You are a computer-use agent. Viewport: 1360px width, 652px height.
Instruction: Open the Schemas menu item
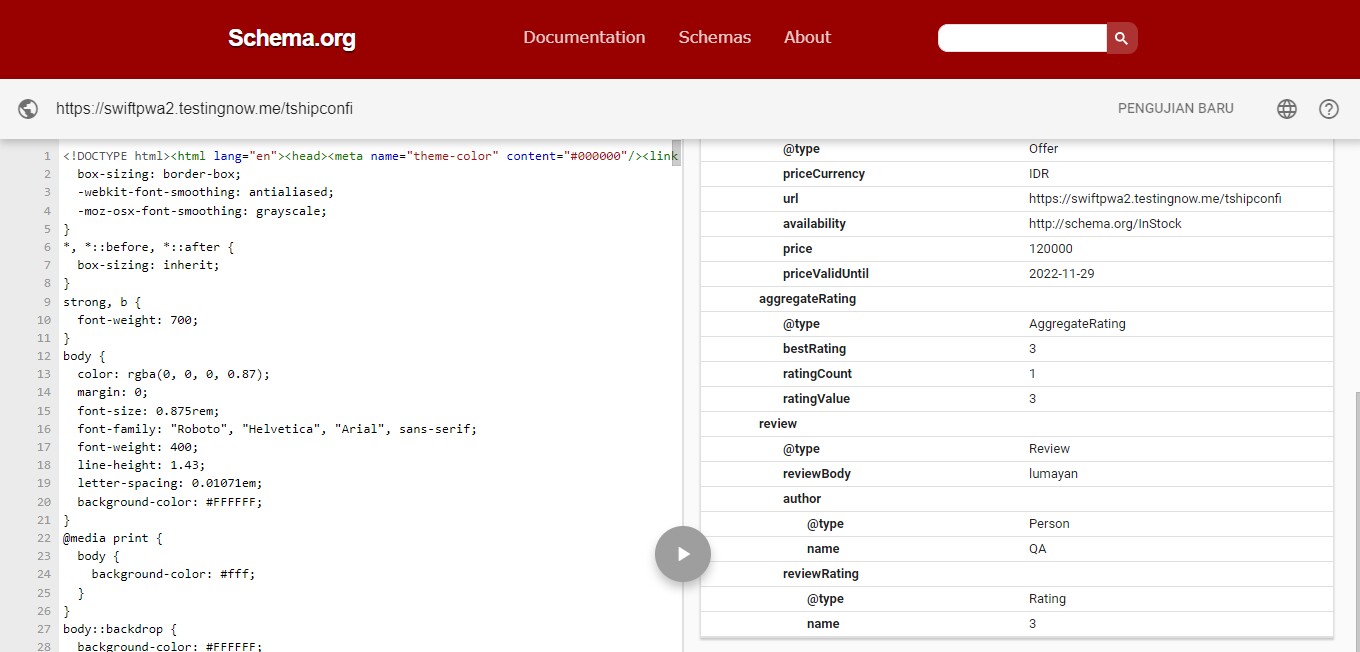[x=714, y=37]
